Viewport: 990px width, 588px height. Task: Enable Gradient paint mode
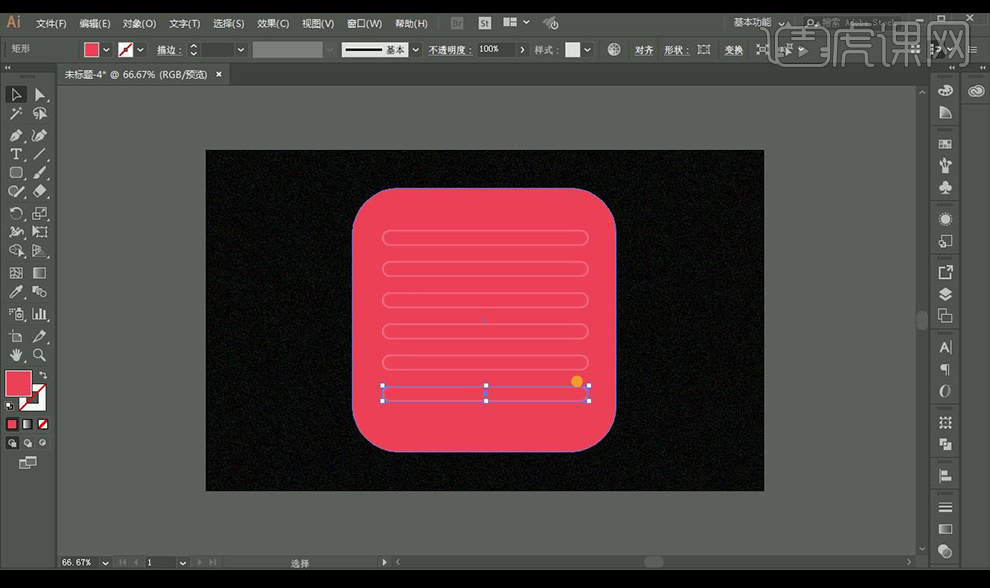[x=28, y=424]
